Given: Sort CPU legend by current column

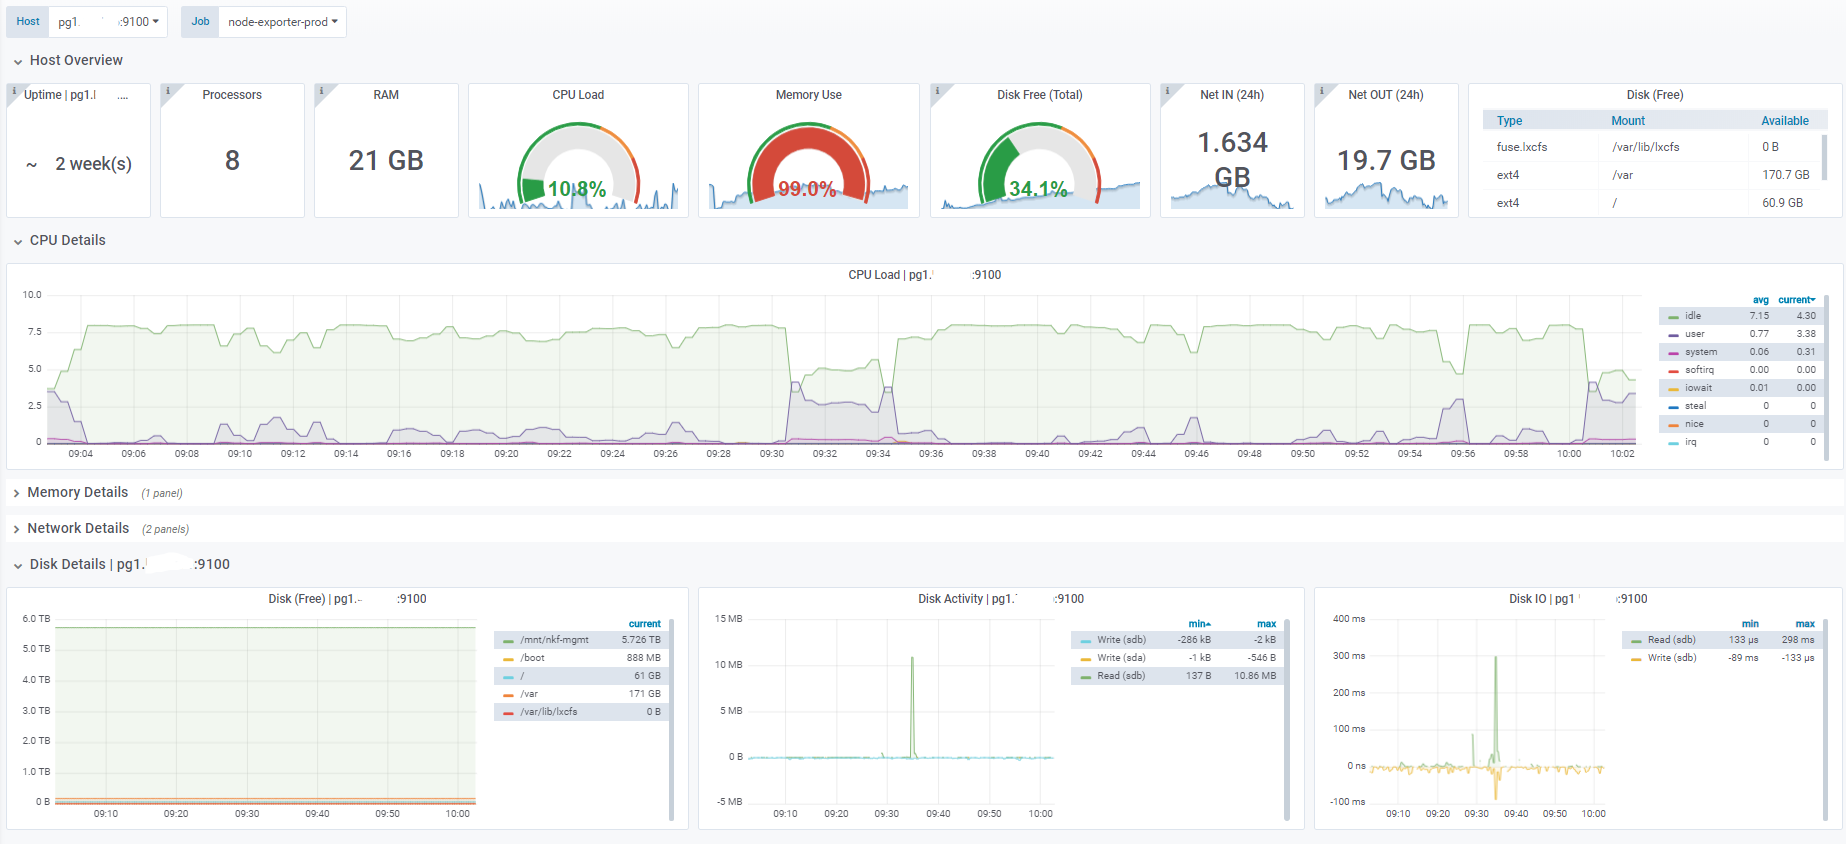Looking at the screenshot, I should tap(1797, 300).
